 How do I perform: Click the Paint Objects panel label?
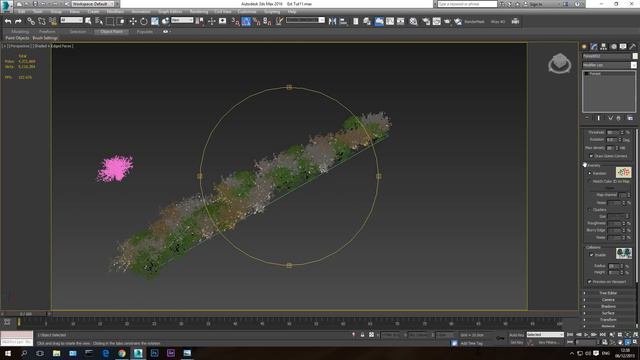point(18,38)
